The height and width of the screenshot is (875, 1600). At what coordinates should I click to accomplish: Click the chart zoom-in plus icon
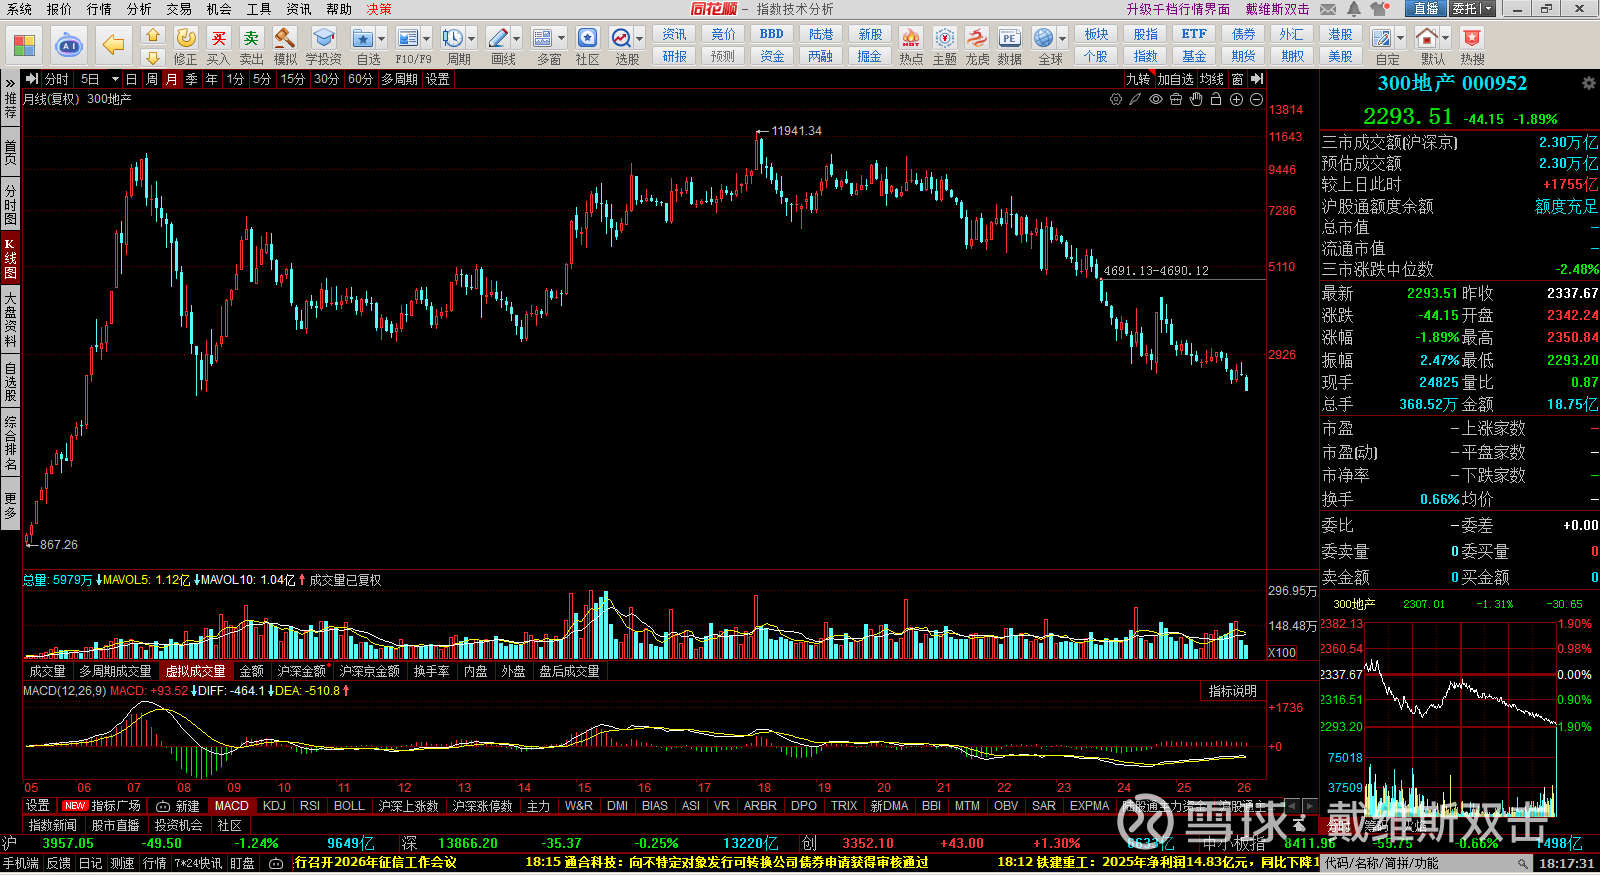tap(1236, 99)
